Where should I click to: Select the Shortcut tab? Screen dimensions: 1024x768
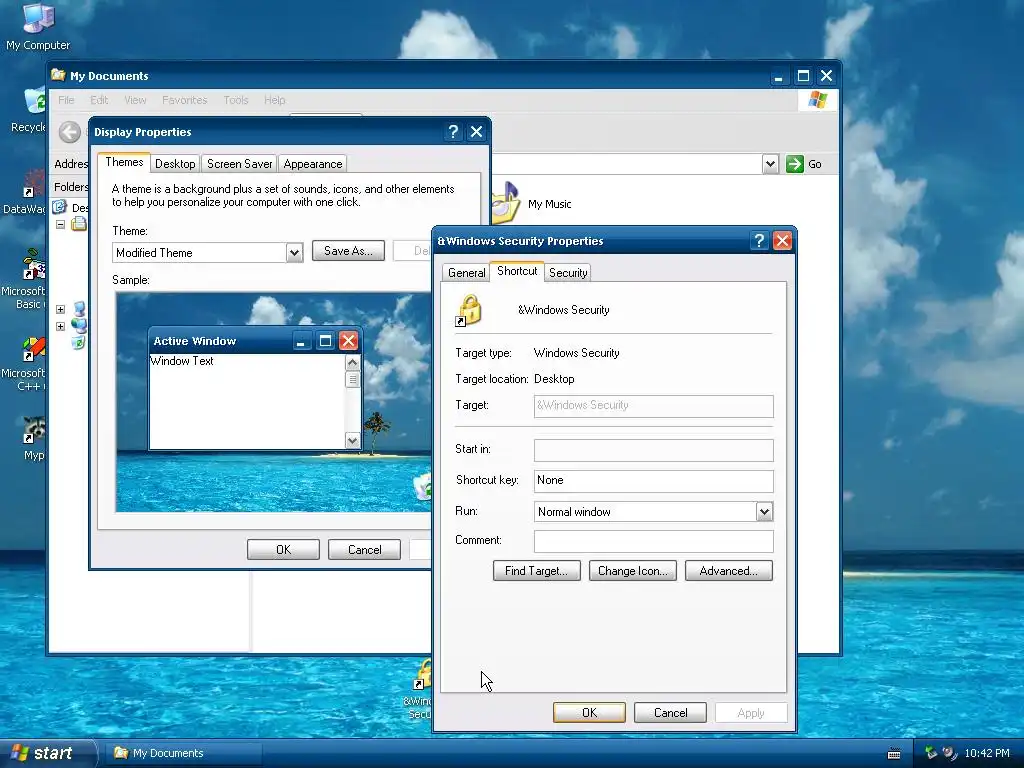517,271
